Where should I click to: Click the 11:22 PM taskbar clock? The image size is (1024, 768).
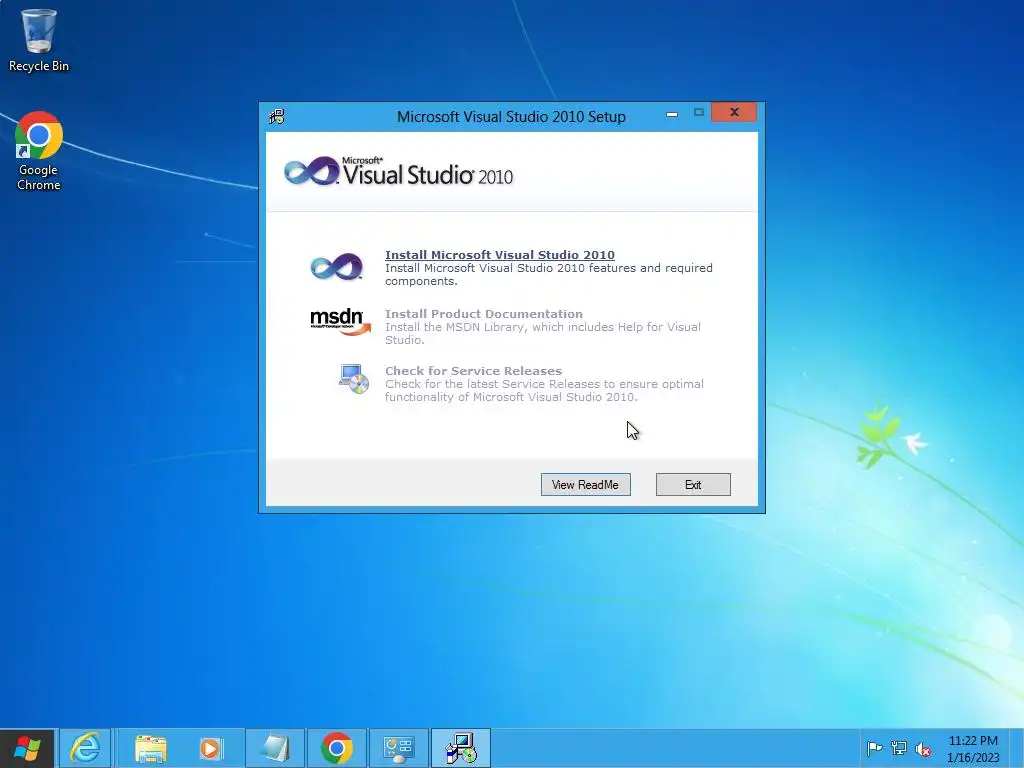973,748
